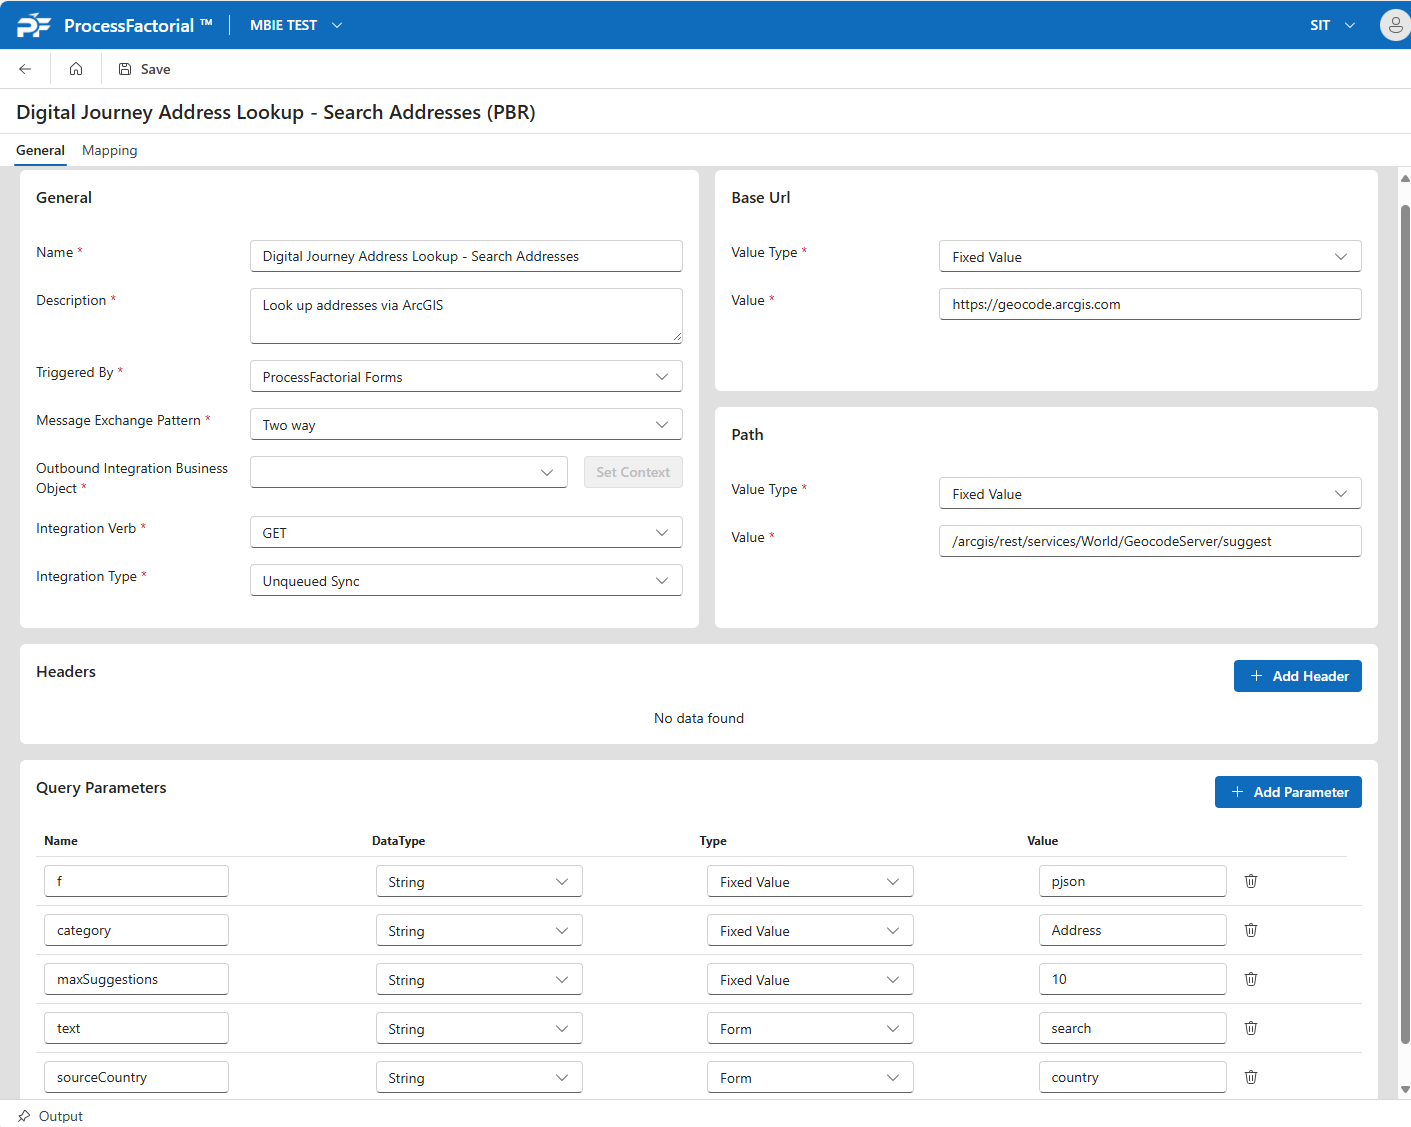
Task: Open the Integration Verb dropdown
Action: pos(466,533)
